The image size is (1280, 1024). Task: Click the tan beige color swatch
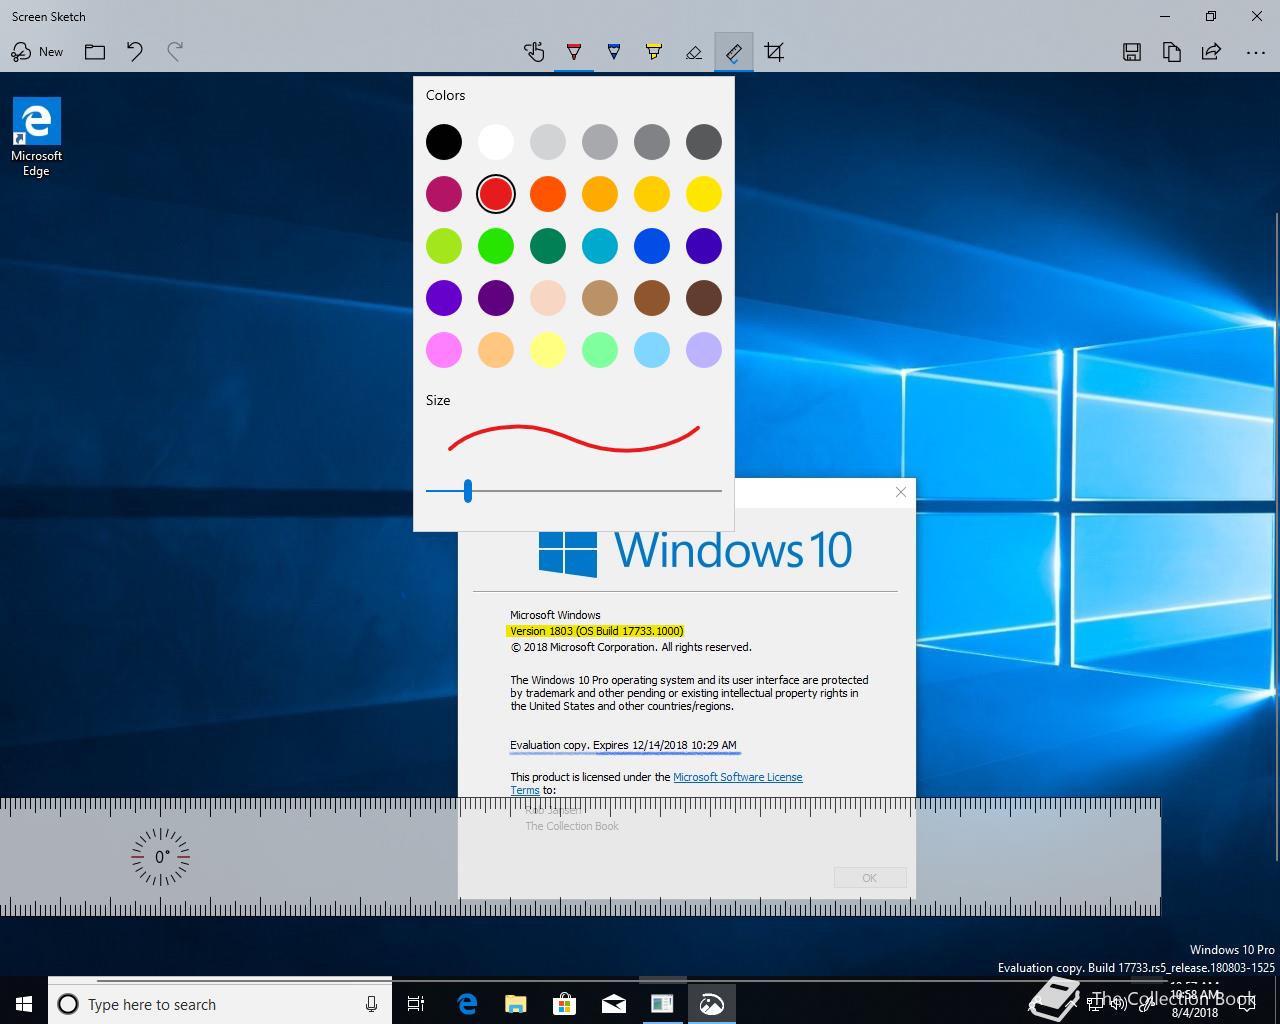point(600,298)
